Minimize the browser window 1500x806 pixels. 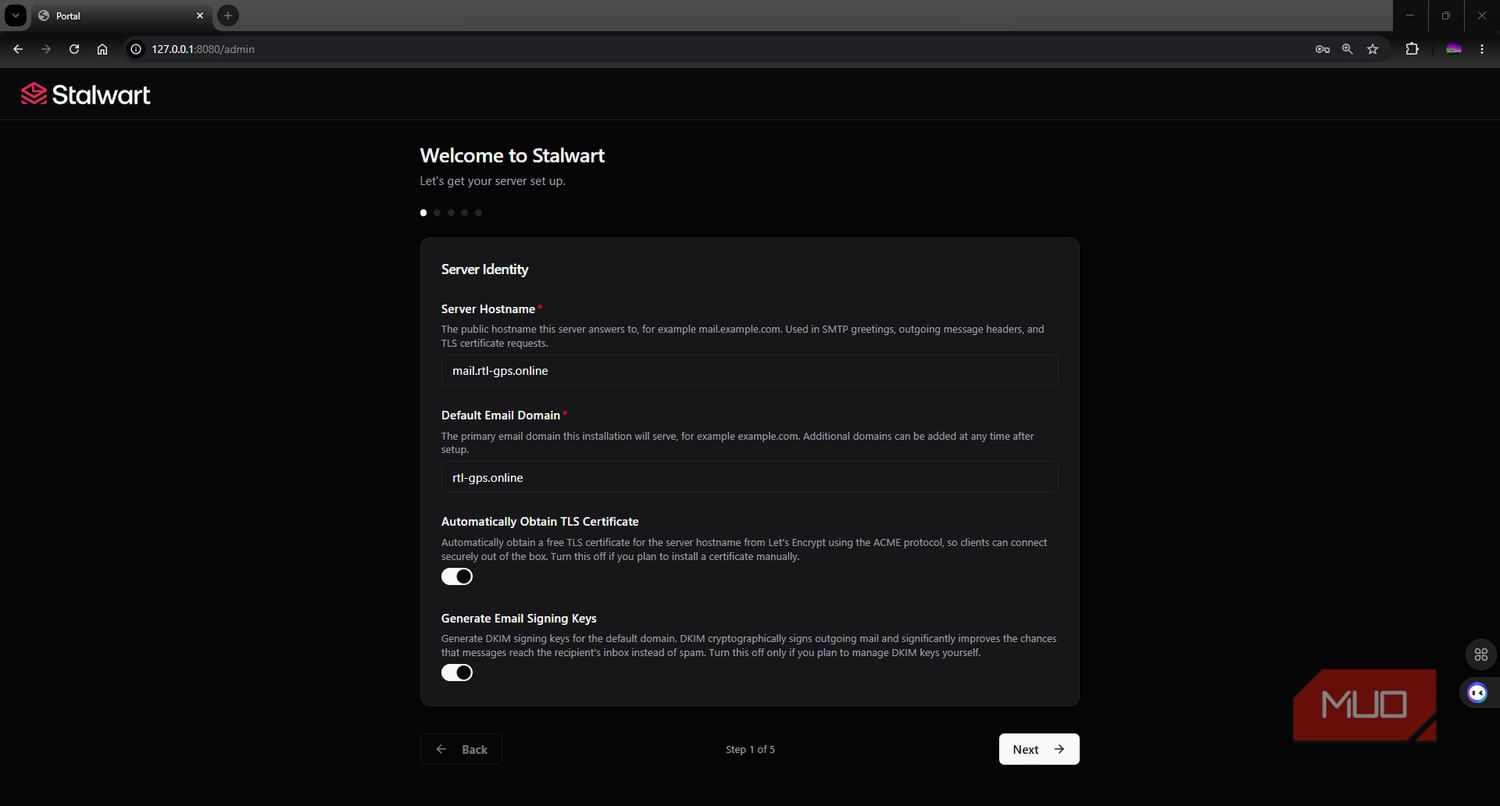(x=1410, y=16)
